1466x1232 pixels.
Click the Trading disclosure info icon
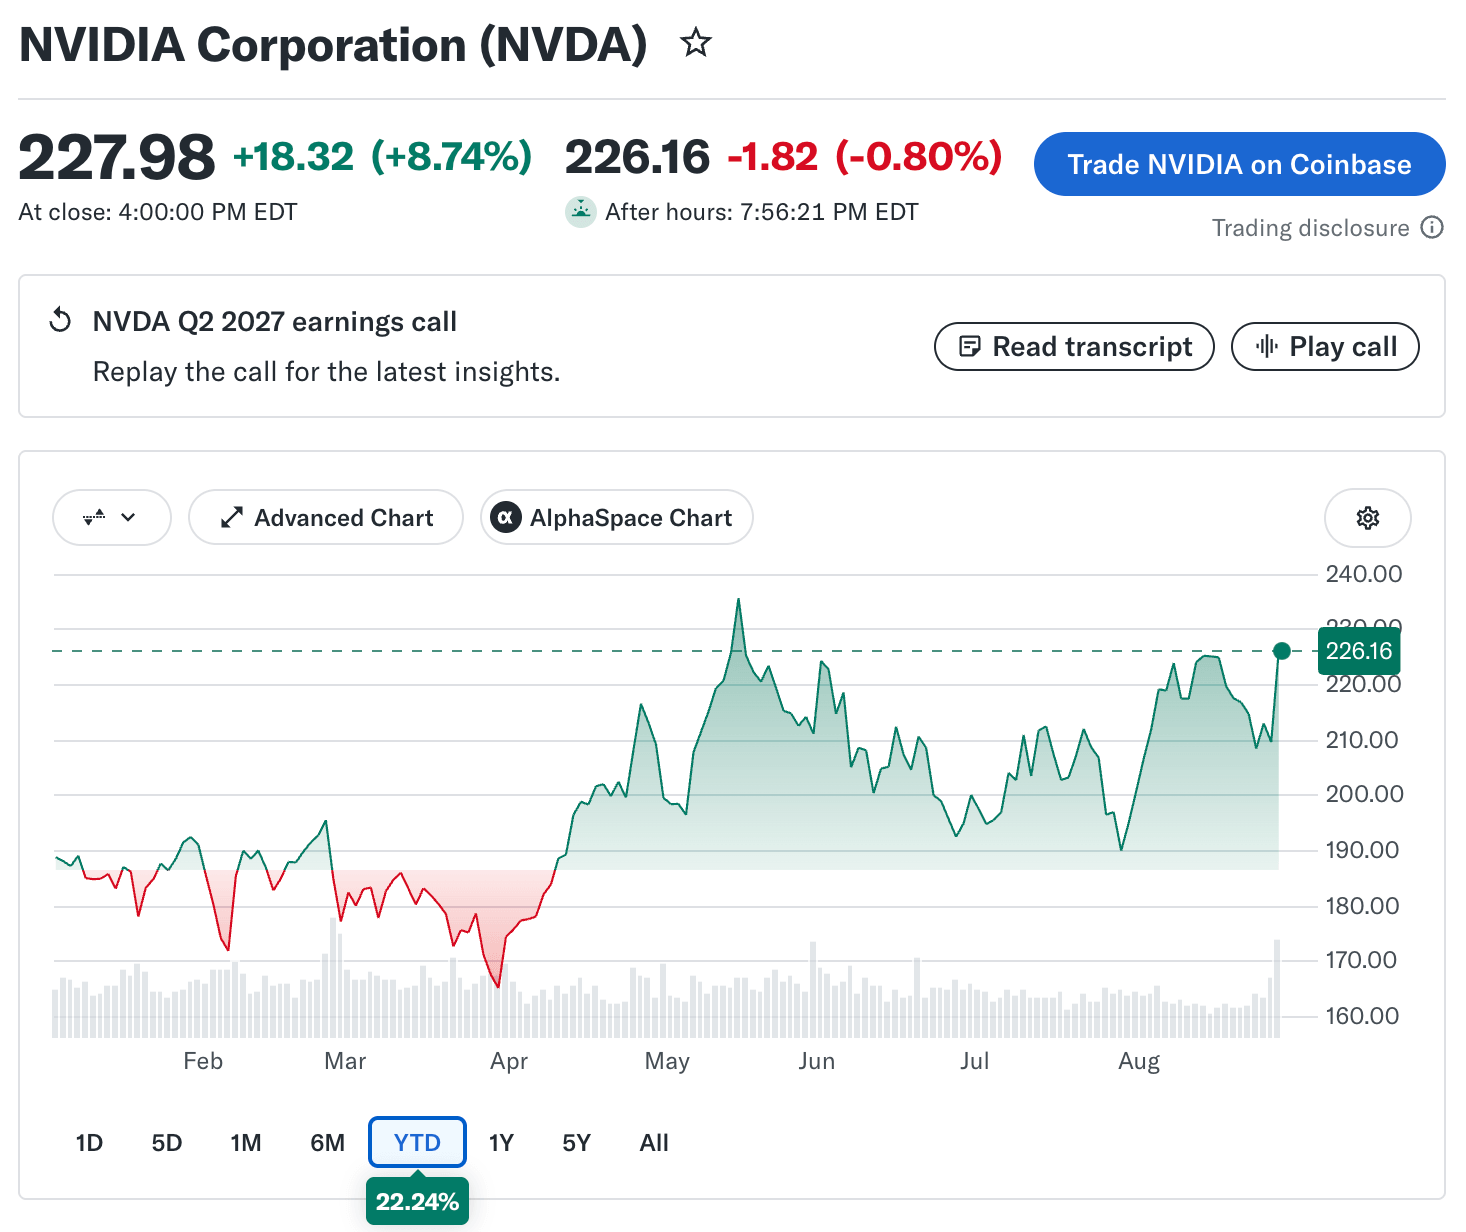click(1432, 228)
